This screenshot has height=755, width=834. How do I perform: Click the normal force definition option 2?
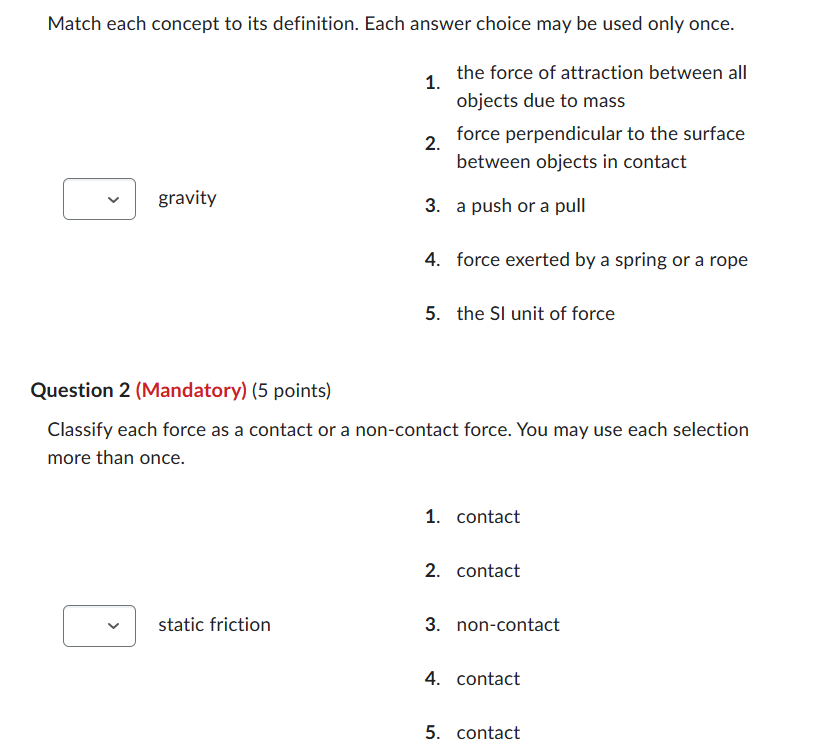coord(600,147)
